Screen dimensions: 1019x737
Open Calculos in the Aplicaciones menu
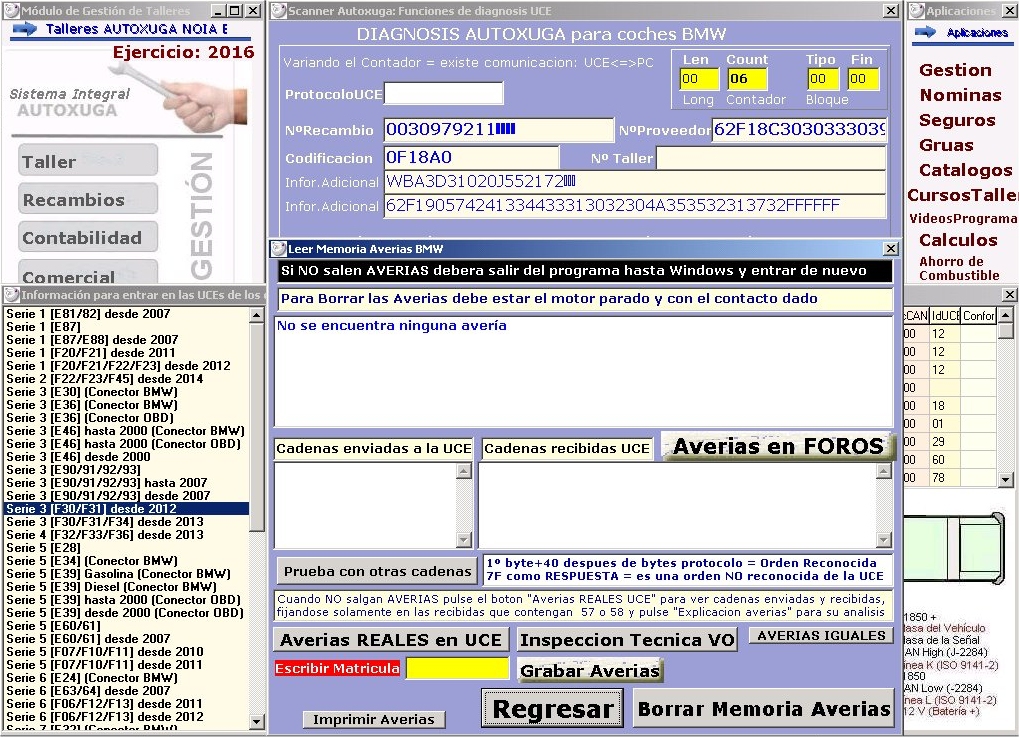point(958,240)
